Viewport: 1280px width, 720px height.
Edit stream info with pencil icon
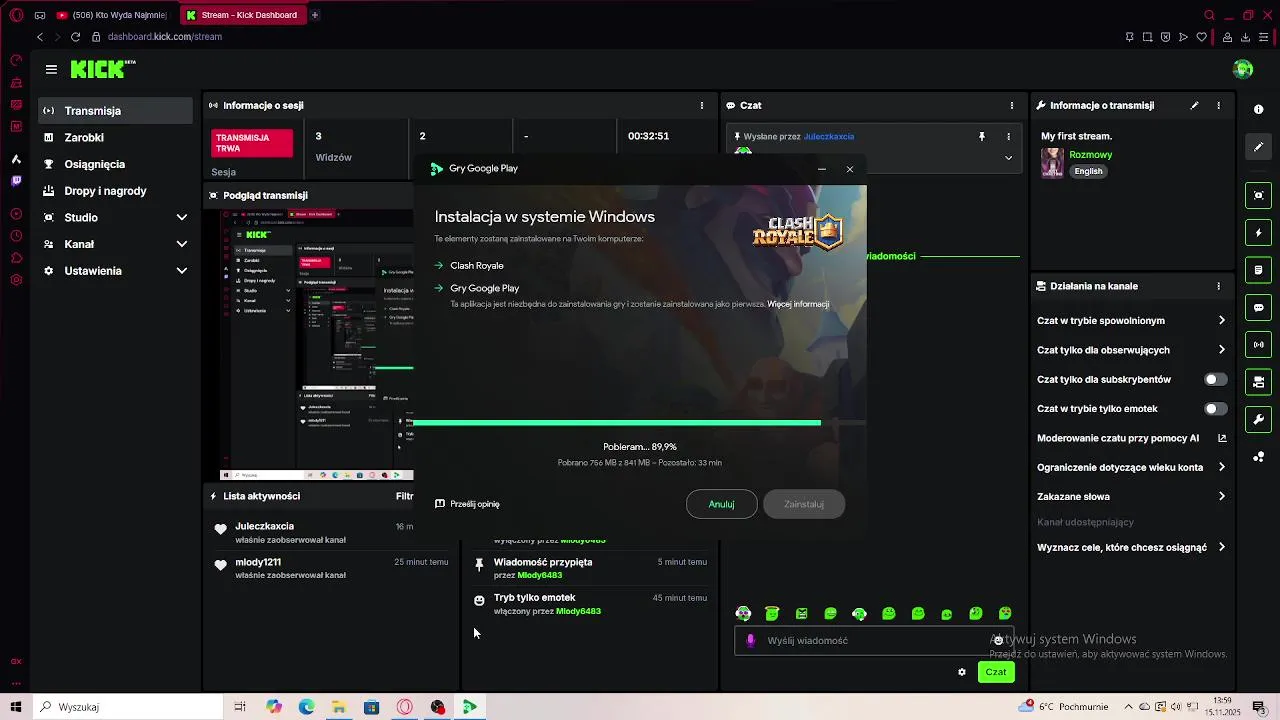coord(1194,105)
